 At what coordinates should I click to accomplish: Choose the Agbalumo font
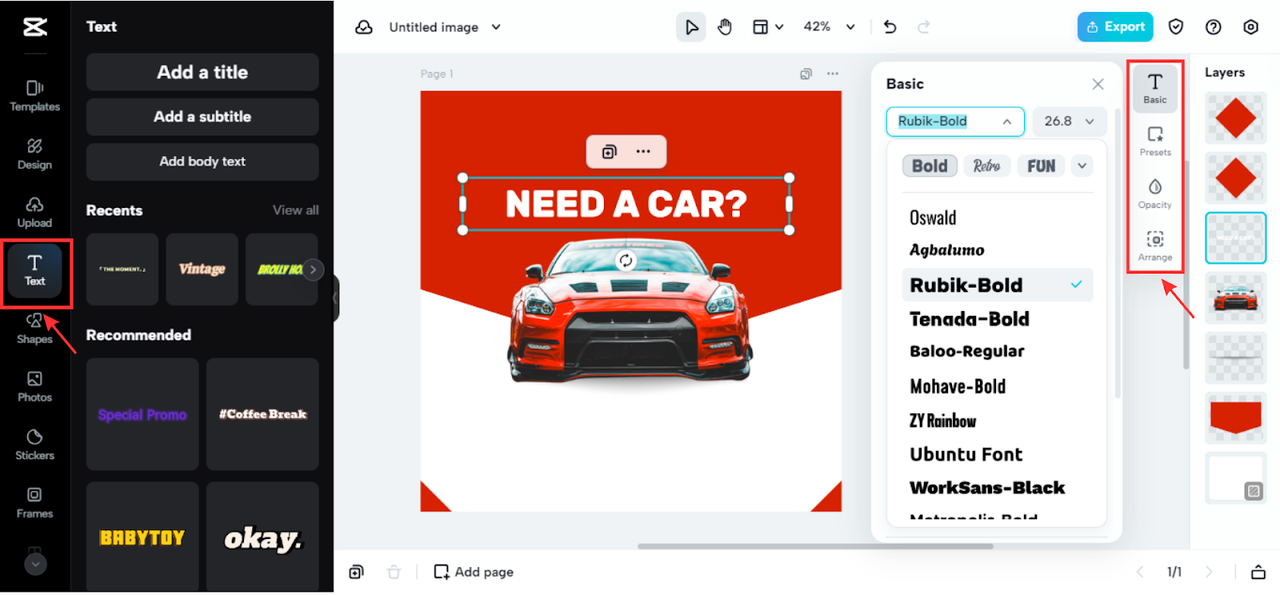pos(997,250)
